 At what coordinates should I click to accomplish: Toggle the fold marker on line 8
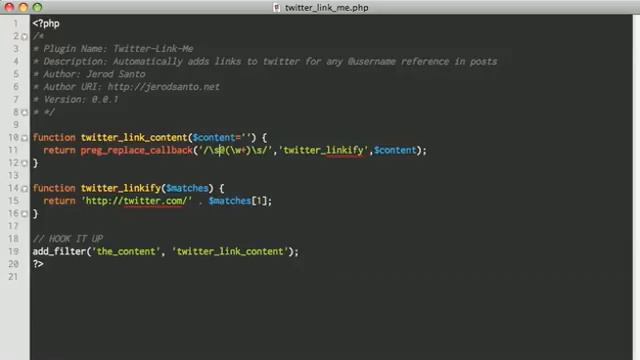pyautogui.click(x=24, y=112)
